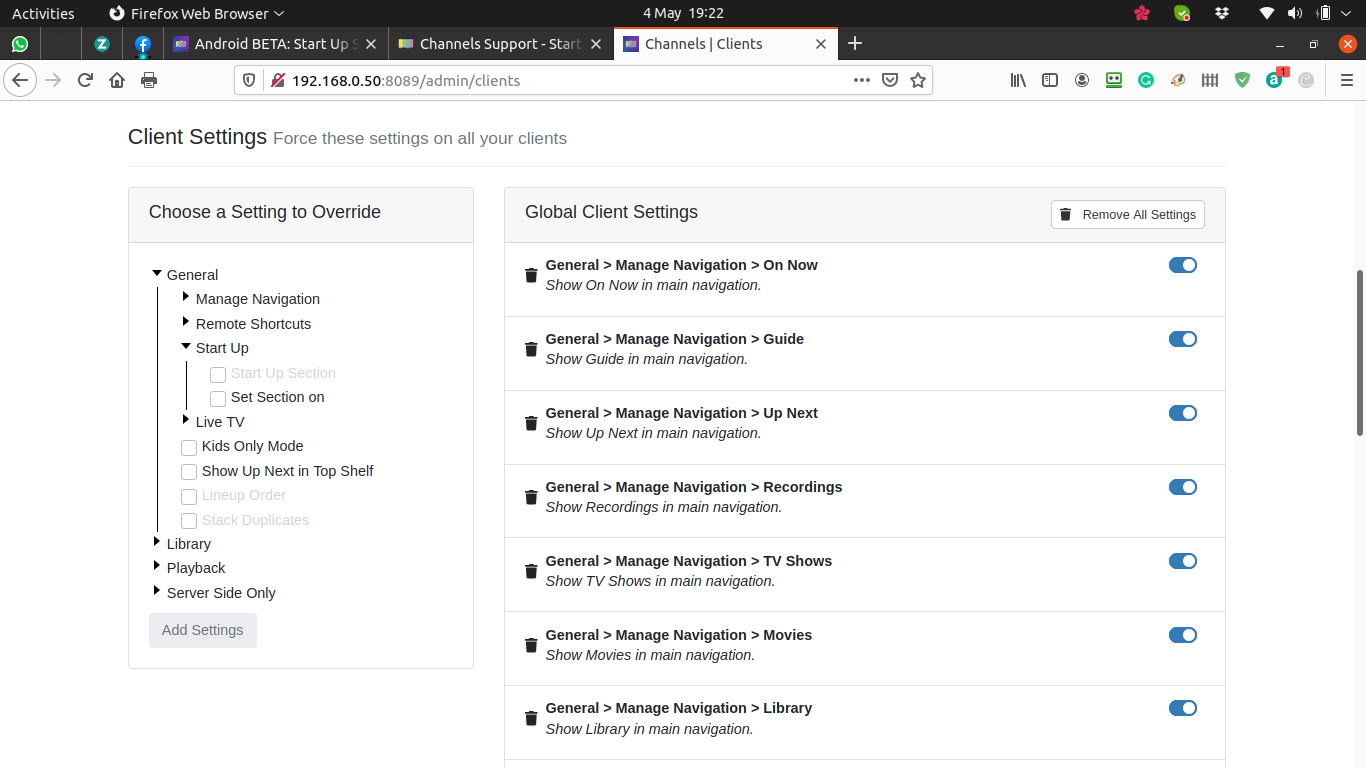Disable the TV Shows navigation toggle
The image size is (1366, 768).
(1182, 561)
